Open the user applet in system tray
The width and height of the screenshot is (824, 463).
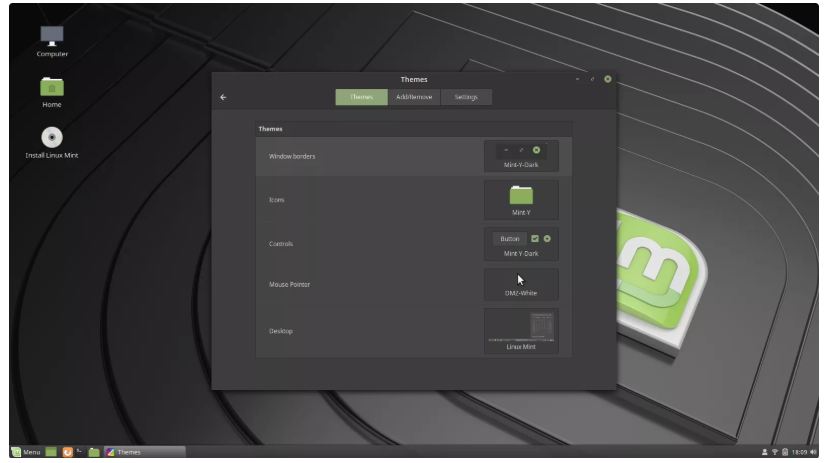(x=764, y=452)
